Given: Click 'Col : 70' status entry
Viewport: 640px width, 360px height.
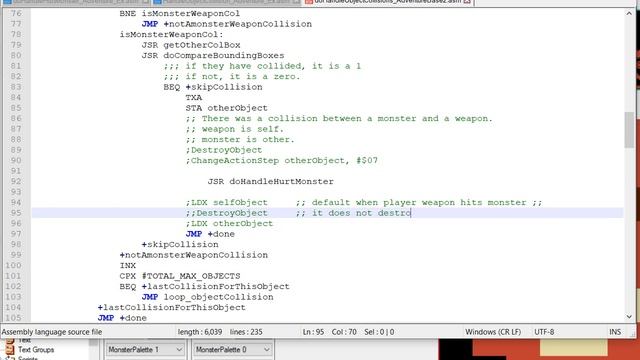Looking at the screenshot, I should (344, 332).
